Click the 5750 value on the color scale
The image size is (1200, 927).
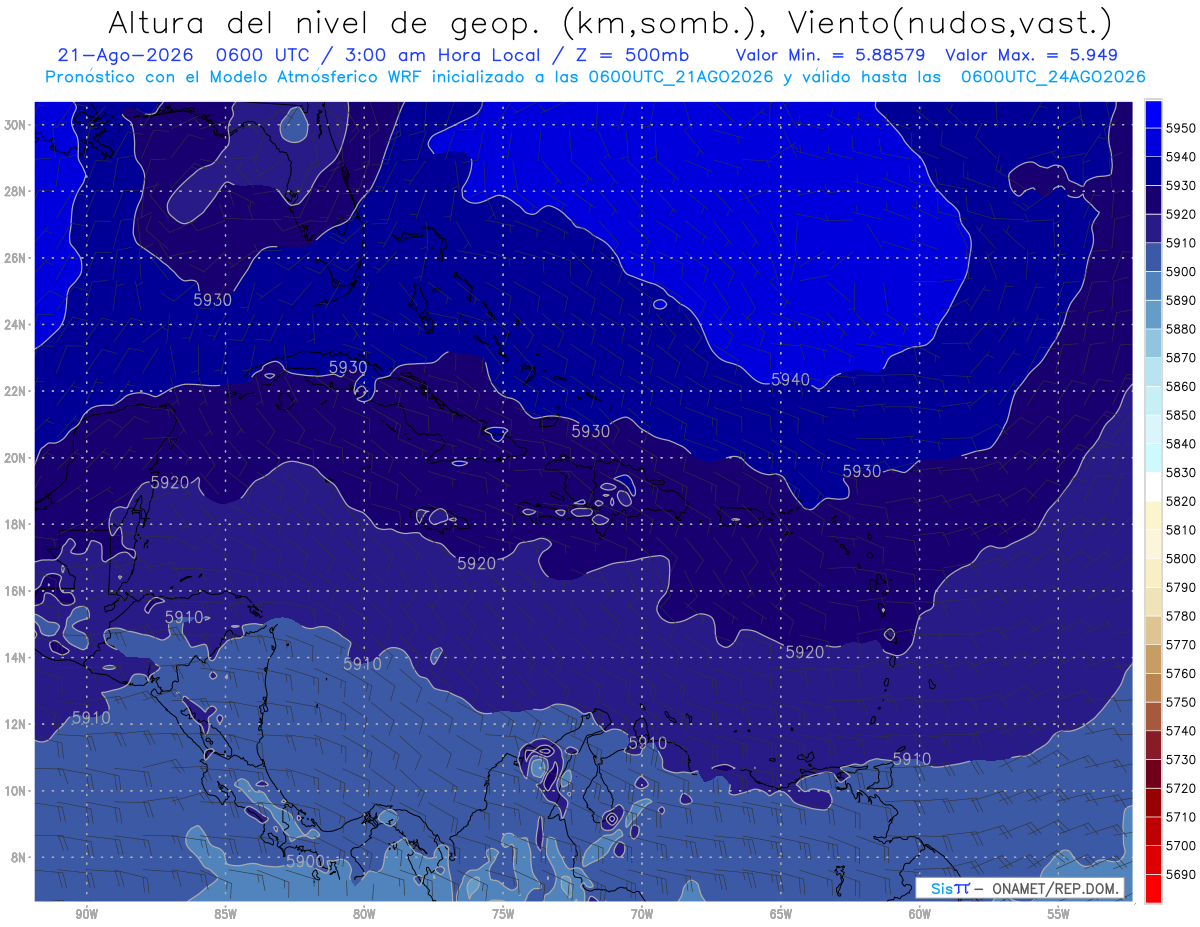pos(1181,702)
